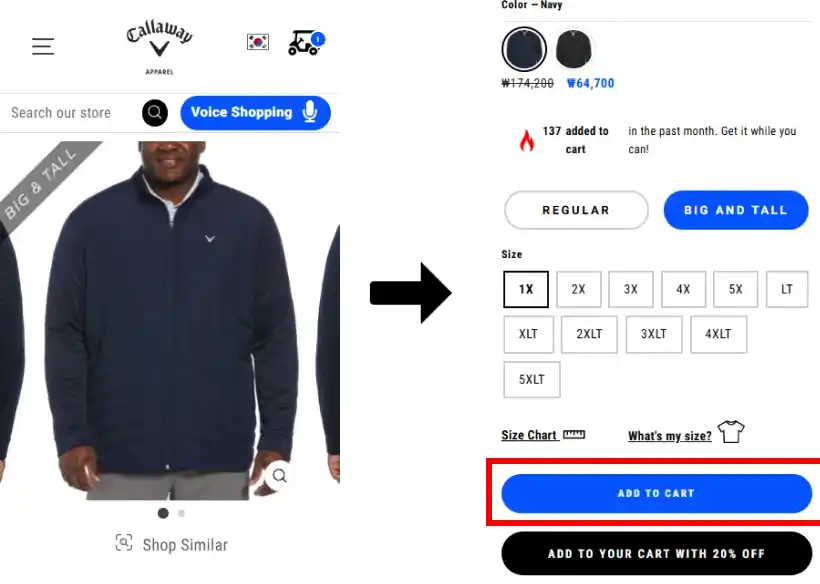Pick size 5XLT
The height and width of the screenshot is (584, 820).
(x=532, y=380)
